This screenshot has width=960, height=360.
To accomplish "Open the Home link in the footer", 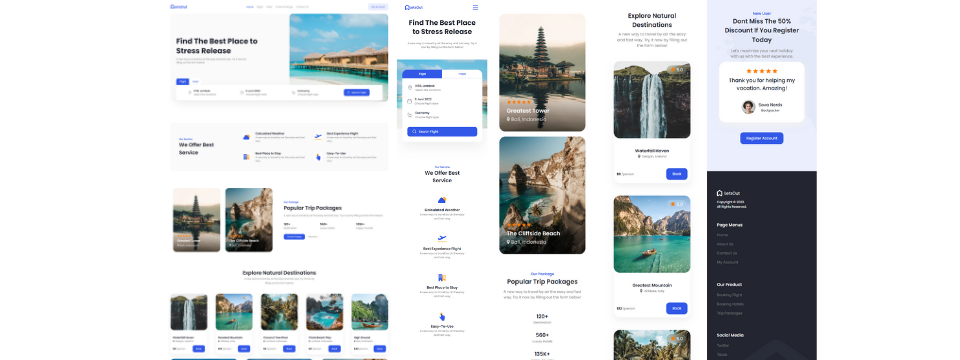I will (x=722, y=235).
